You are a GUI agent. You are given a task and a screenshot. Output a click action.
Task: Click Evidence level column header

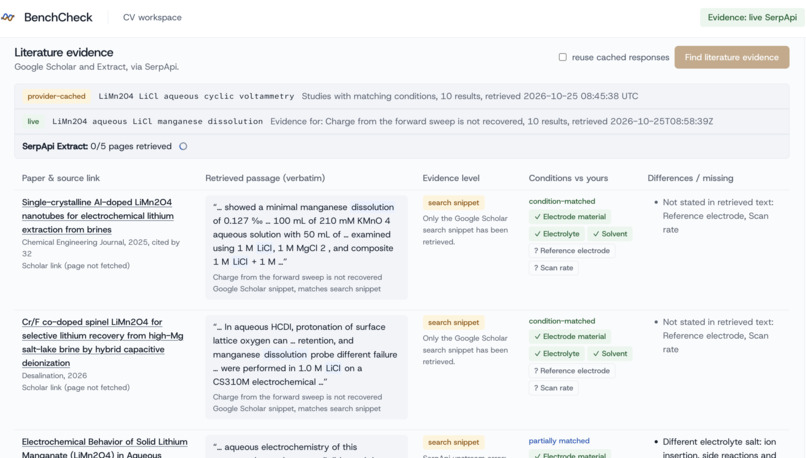(x=451, y=178)
